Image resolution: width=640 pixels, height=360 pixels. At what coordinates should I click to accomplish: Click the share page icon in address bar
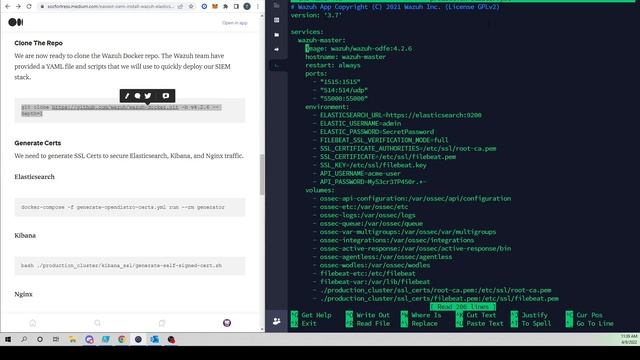[x=180, y=7]
